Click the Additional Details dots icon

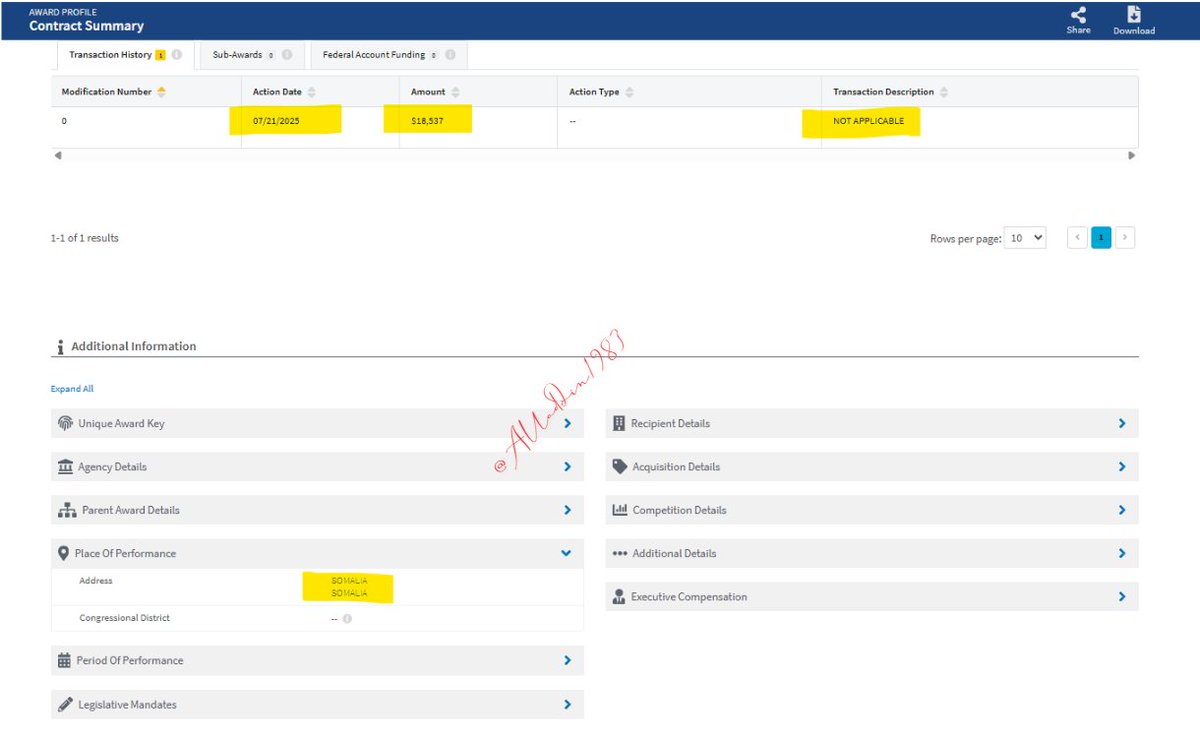click(620, 553)
